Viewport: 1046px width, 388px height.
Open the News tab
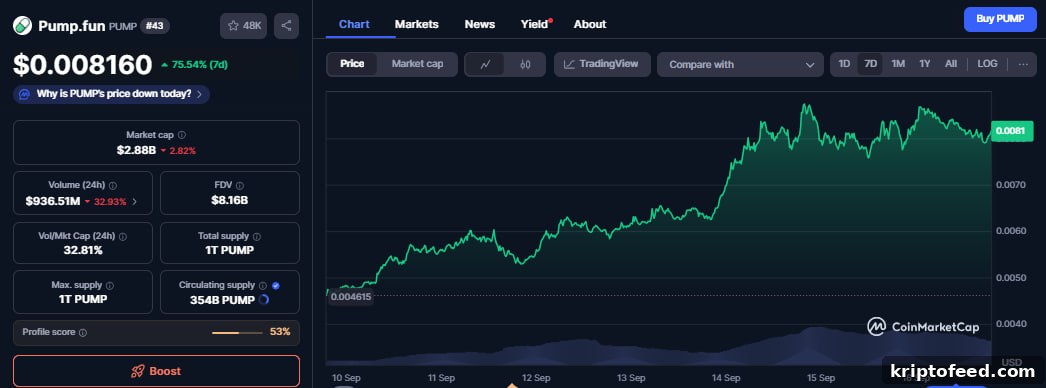tap(480, 24)
